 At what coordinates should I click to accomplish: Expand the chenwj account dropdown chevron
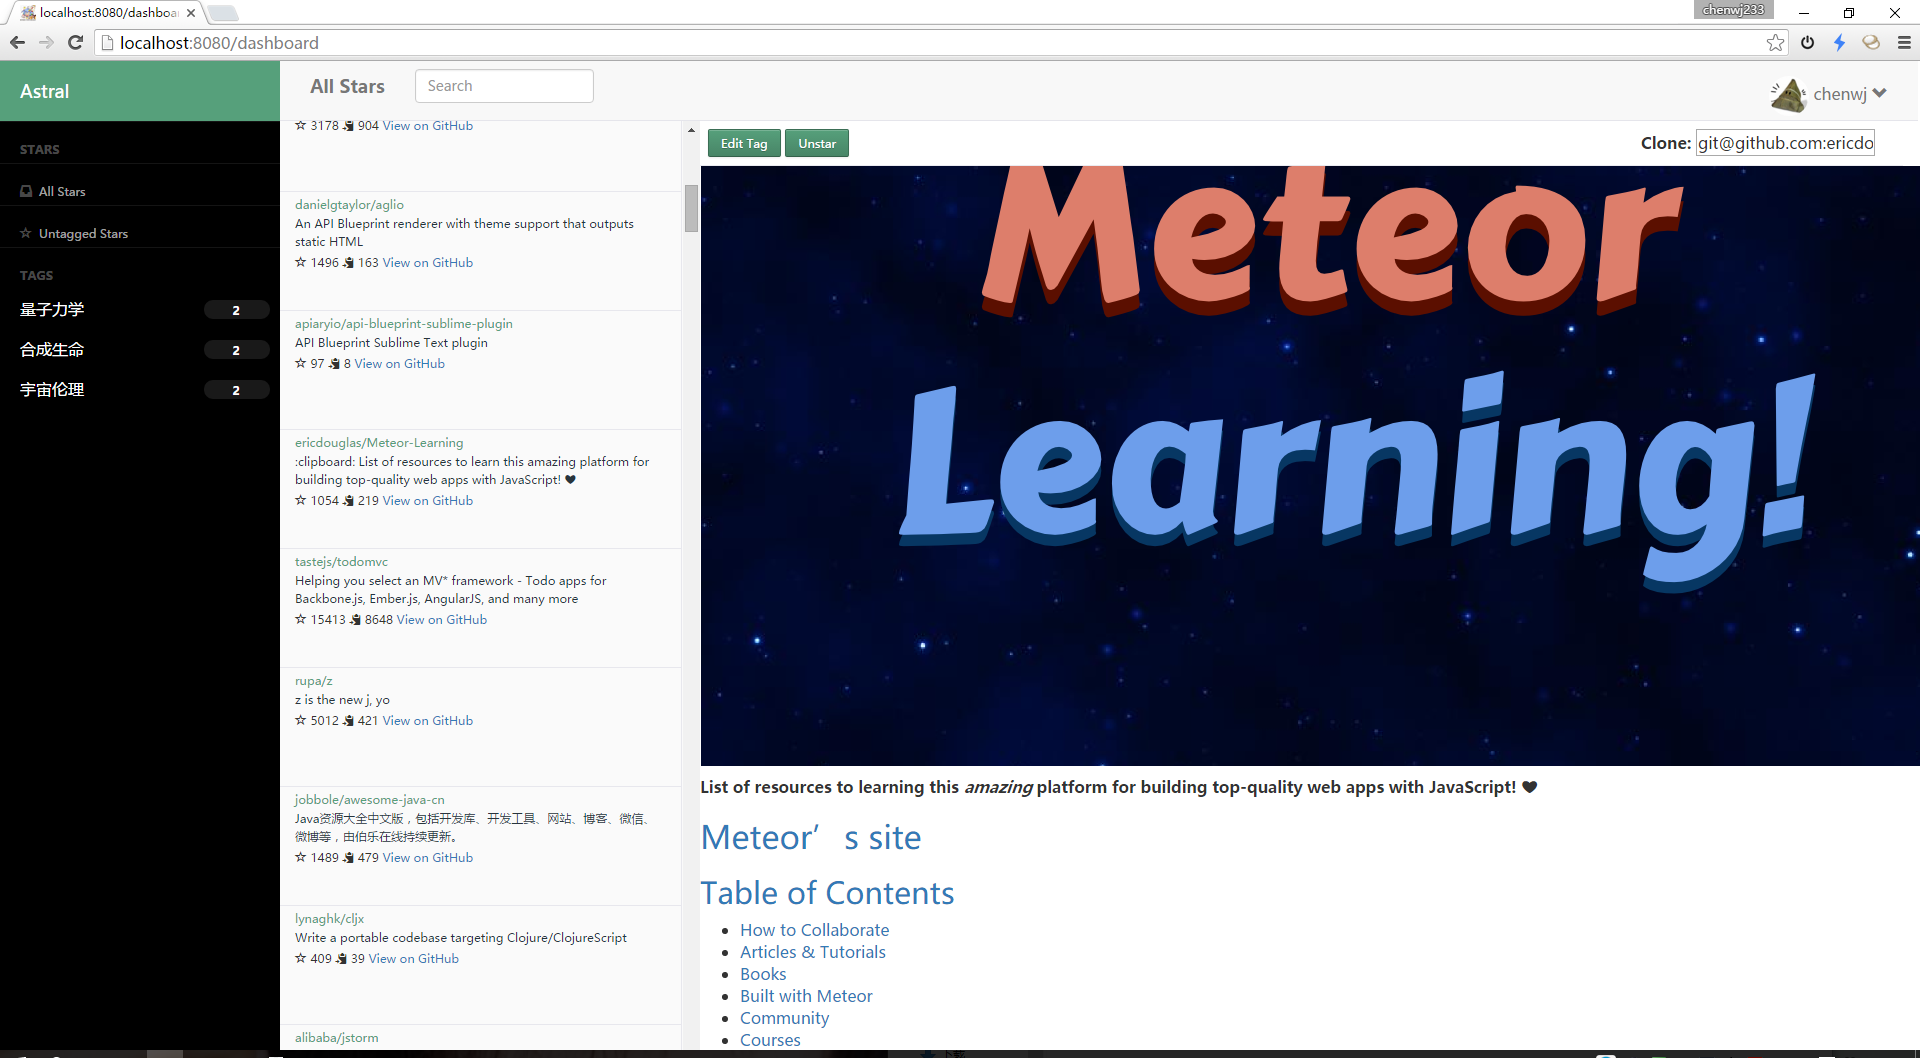1880,93
